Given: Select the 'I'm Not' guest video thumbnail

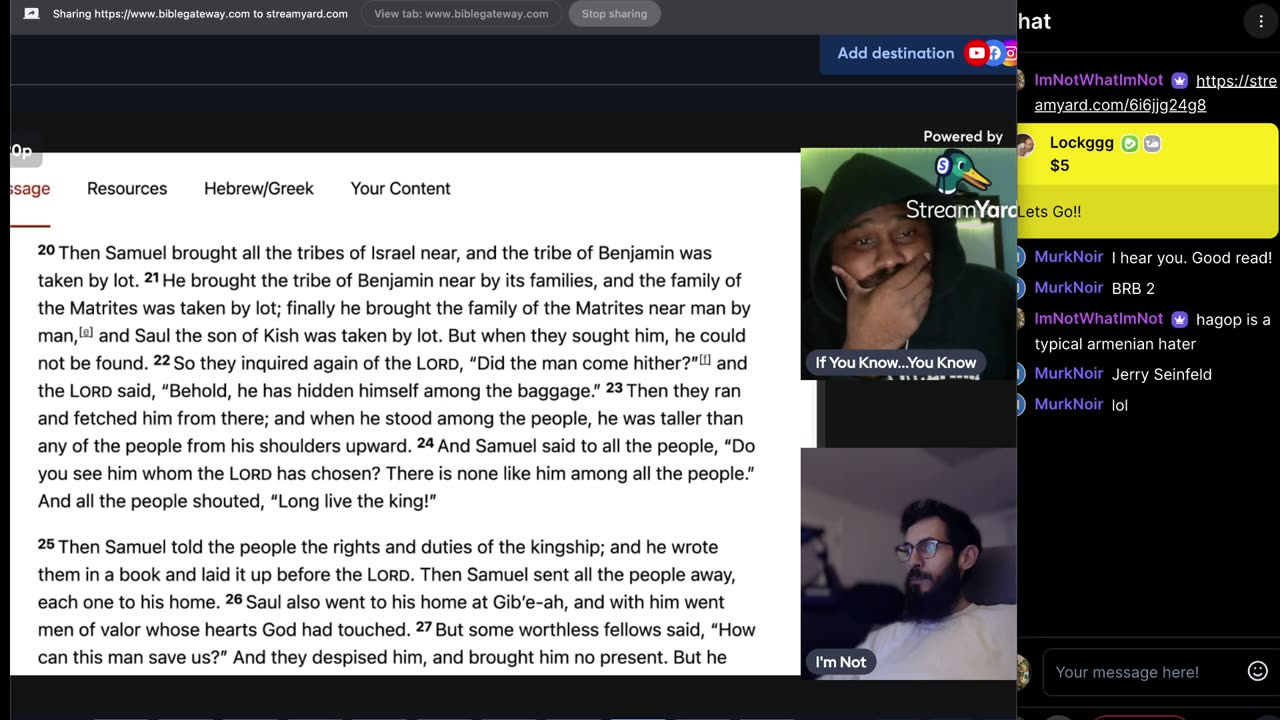Looking at the screenshot, I should (x=908, y=563).
